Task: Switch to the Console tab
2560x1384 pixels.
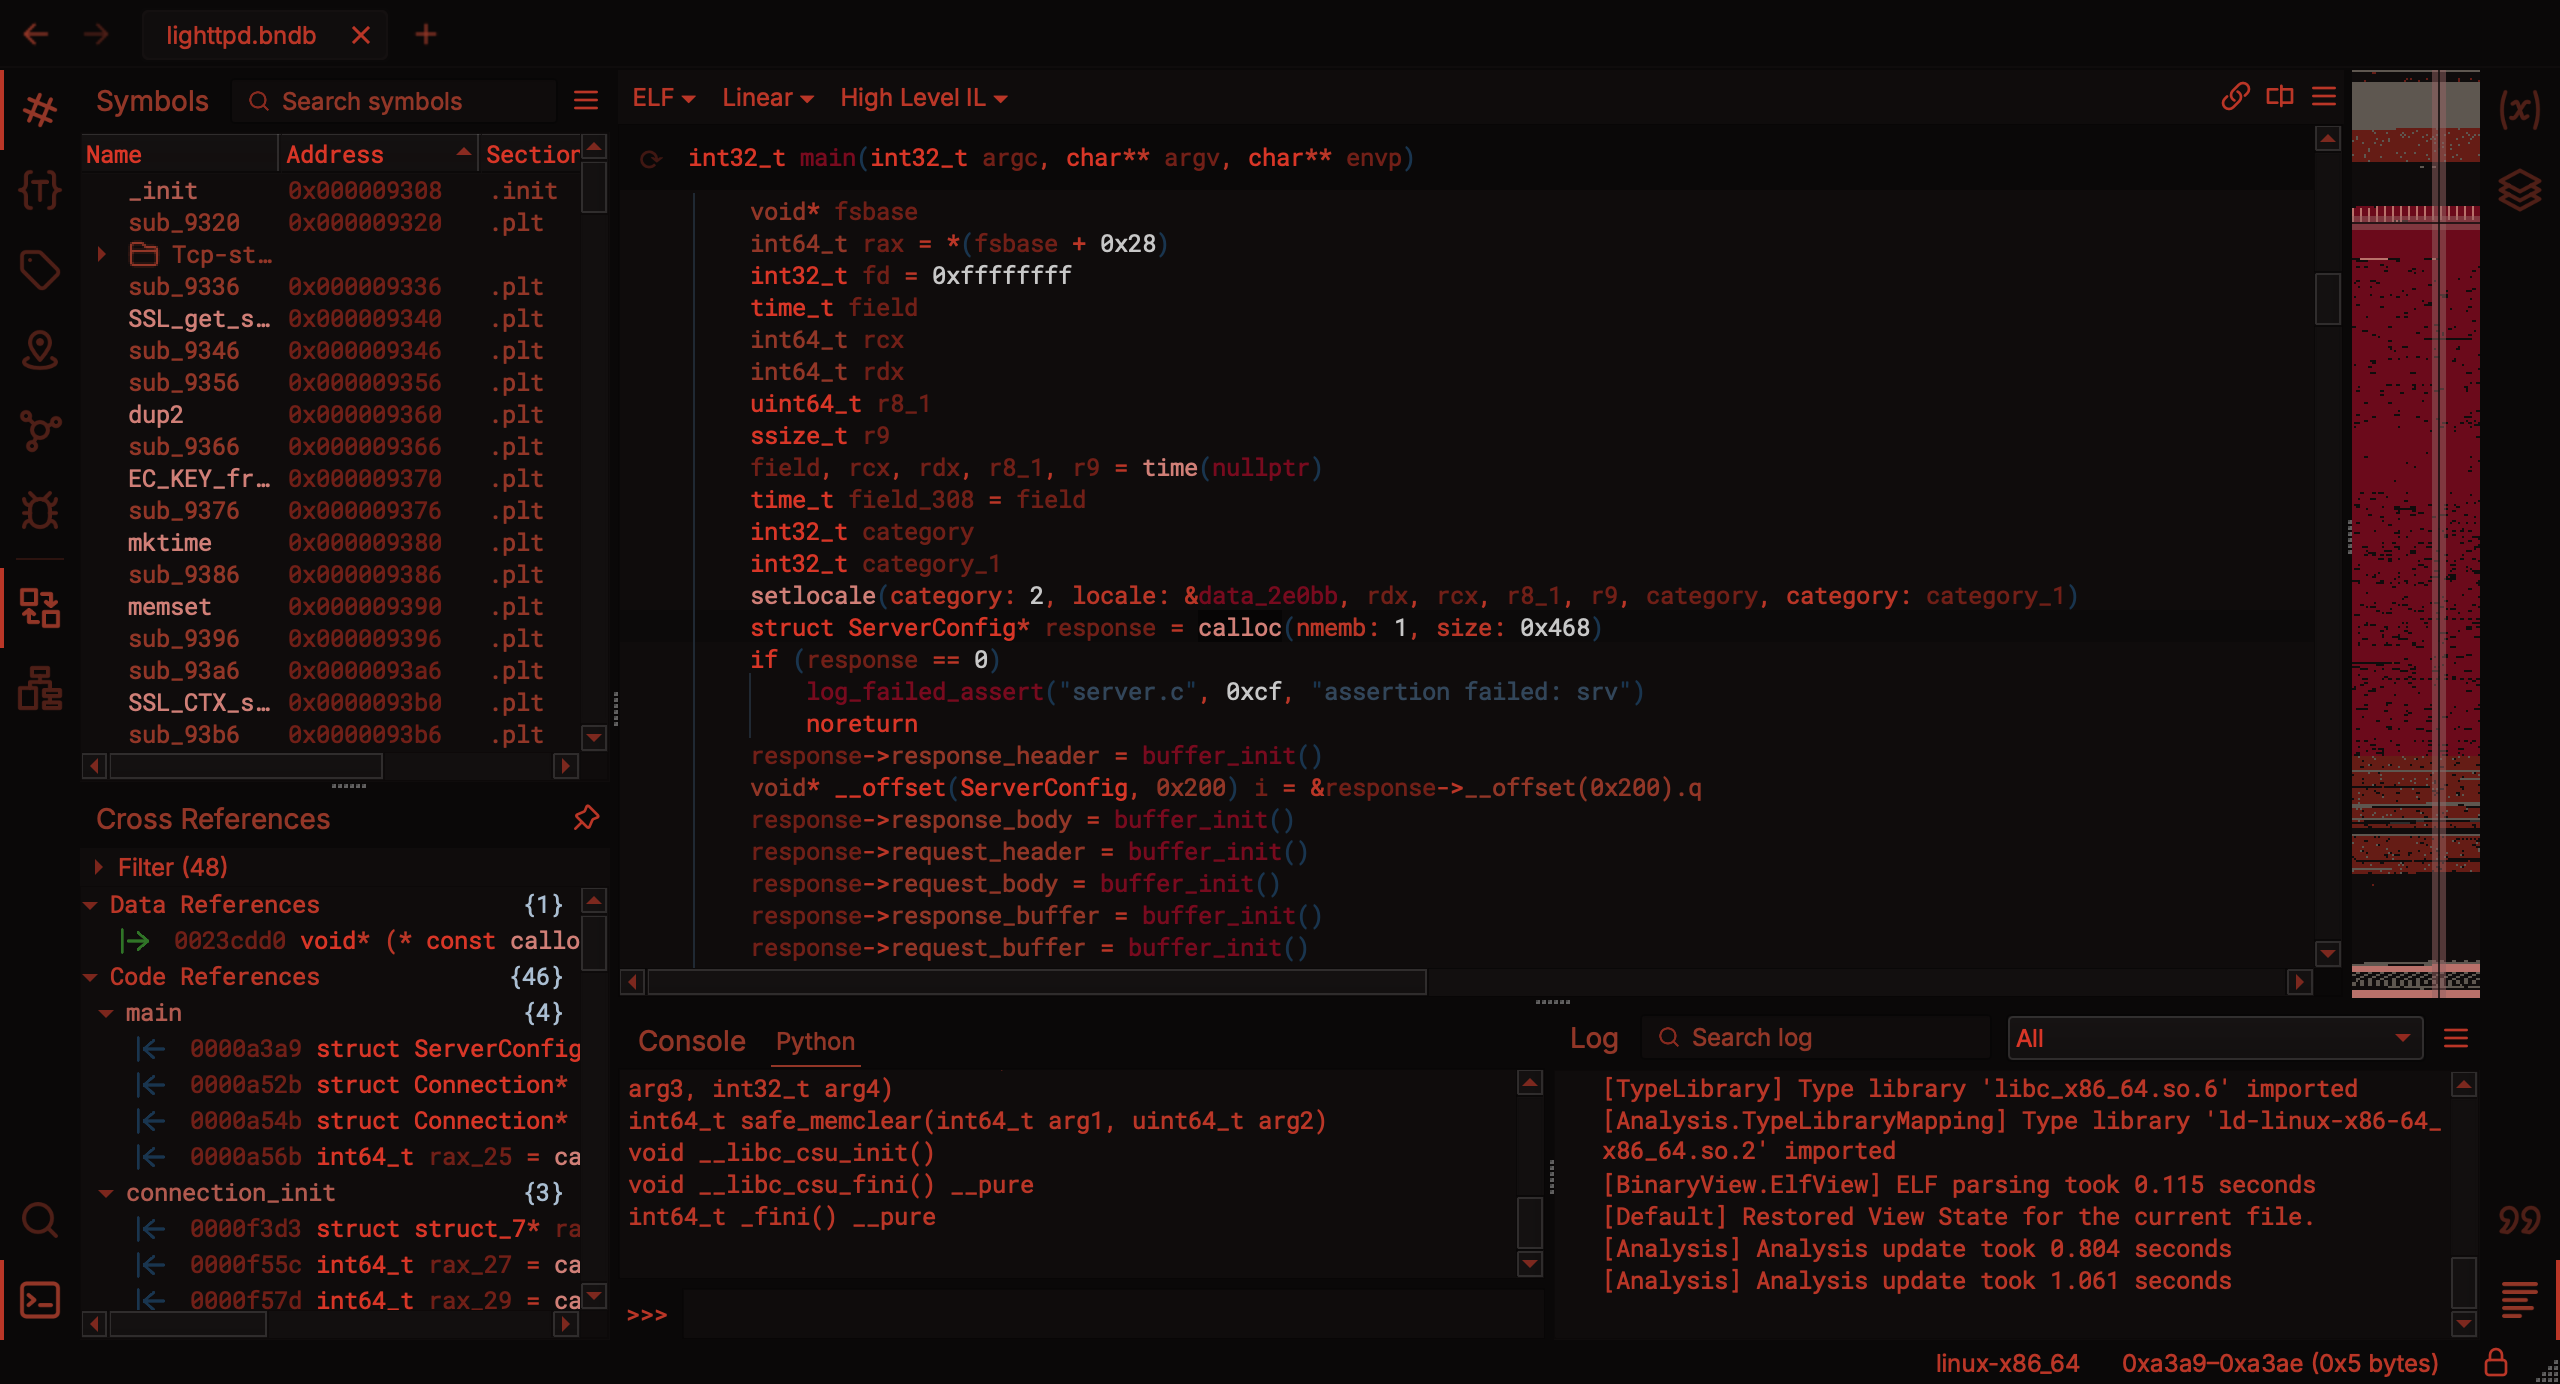Action: pyautogui.click(x=690, y=1038)
